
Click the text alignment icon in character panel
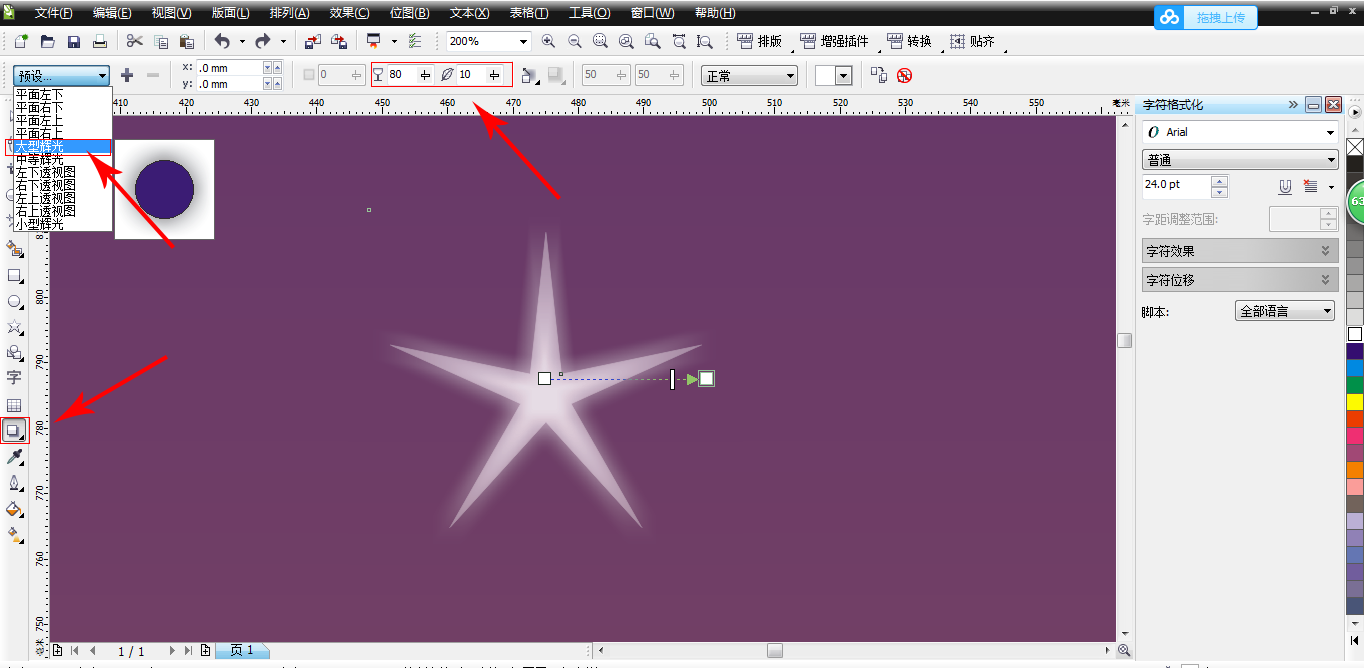pyautogui.click(x=1312, y=186)
